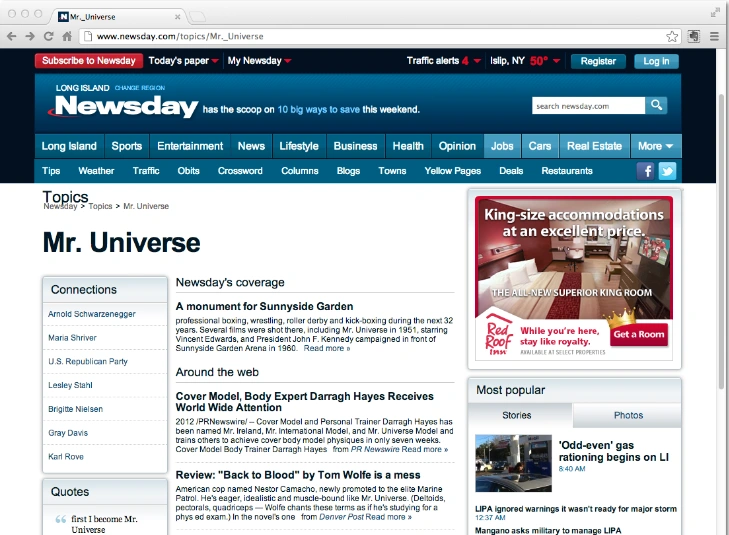This screenshot has width=729, height=535.
Task: Go to Weather in the subnav
Action: tap(96, 171)
